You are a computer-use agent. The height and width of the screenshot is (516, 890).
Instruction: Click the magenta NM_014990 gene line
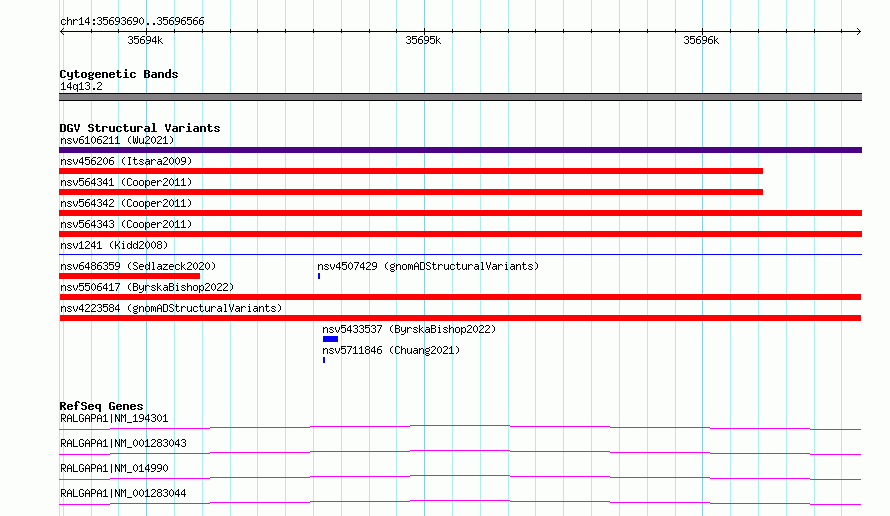click(x=460, y=477)
